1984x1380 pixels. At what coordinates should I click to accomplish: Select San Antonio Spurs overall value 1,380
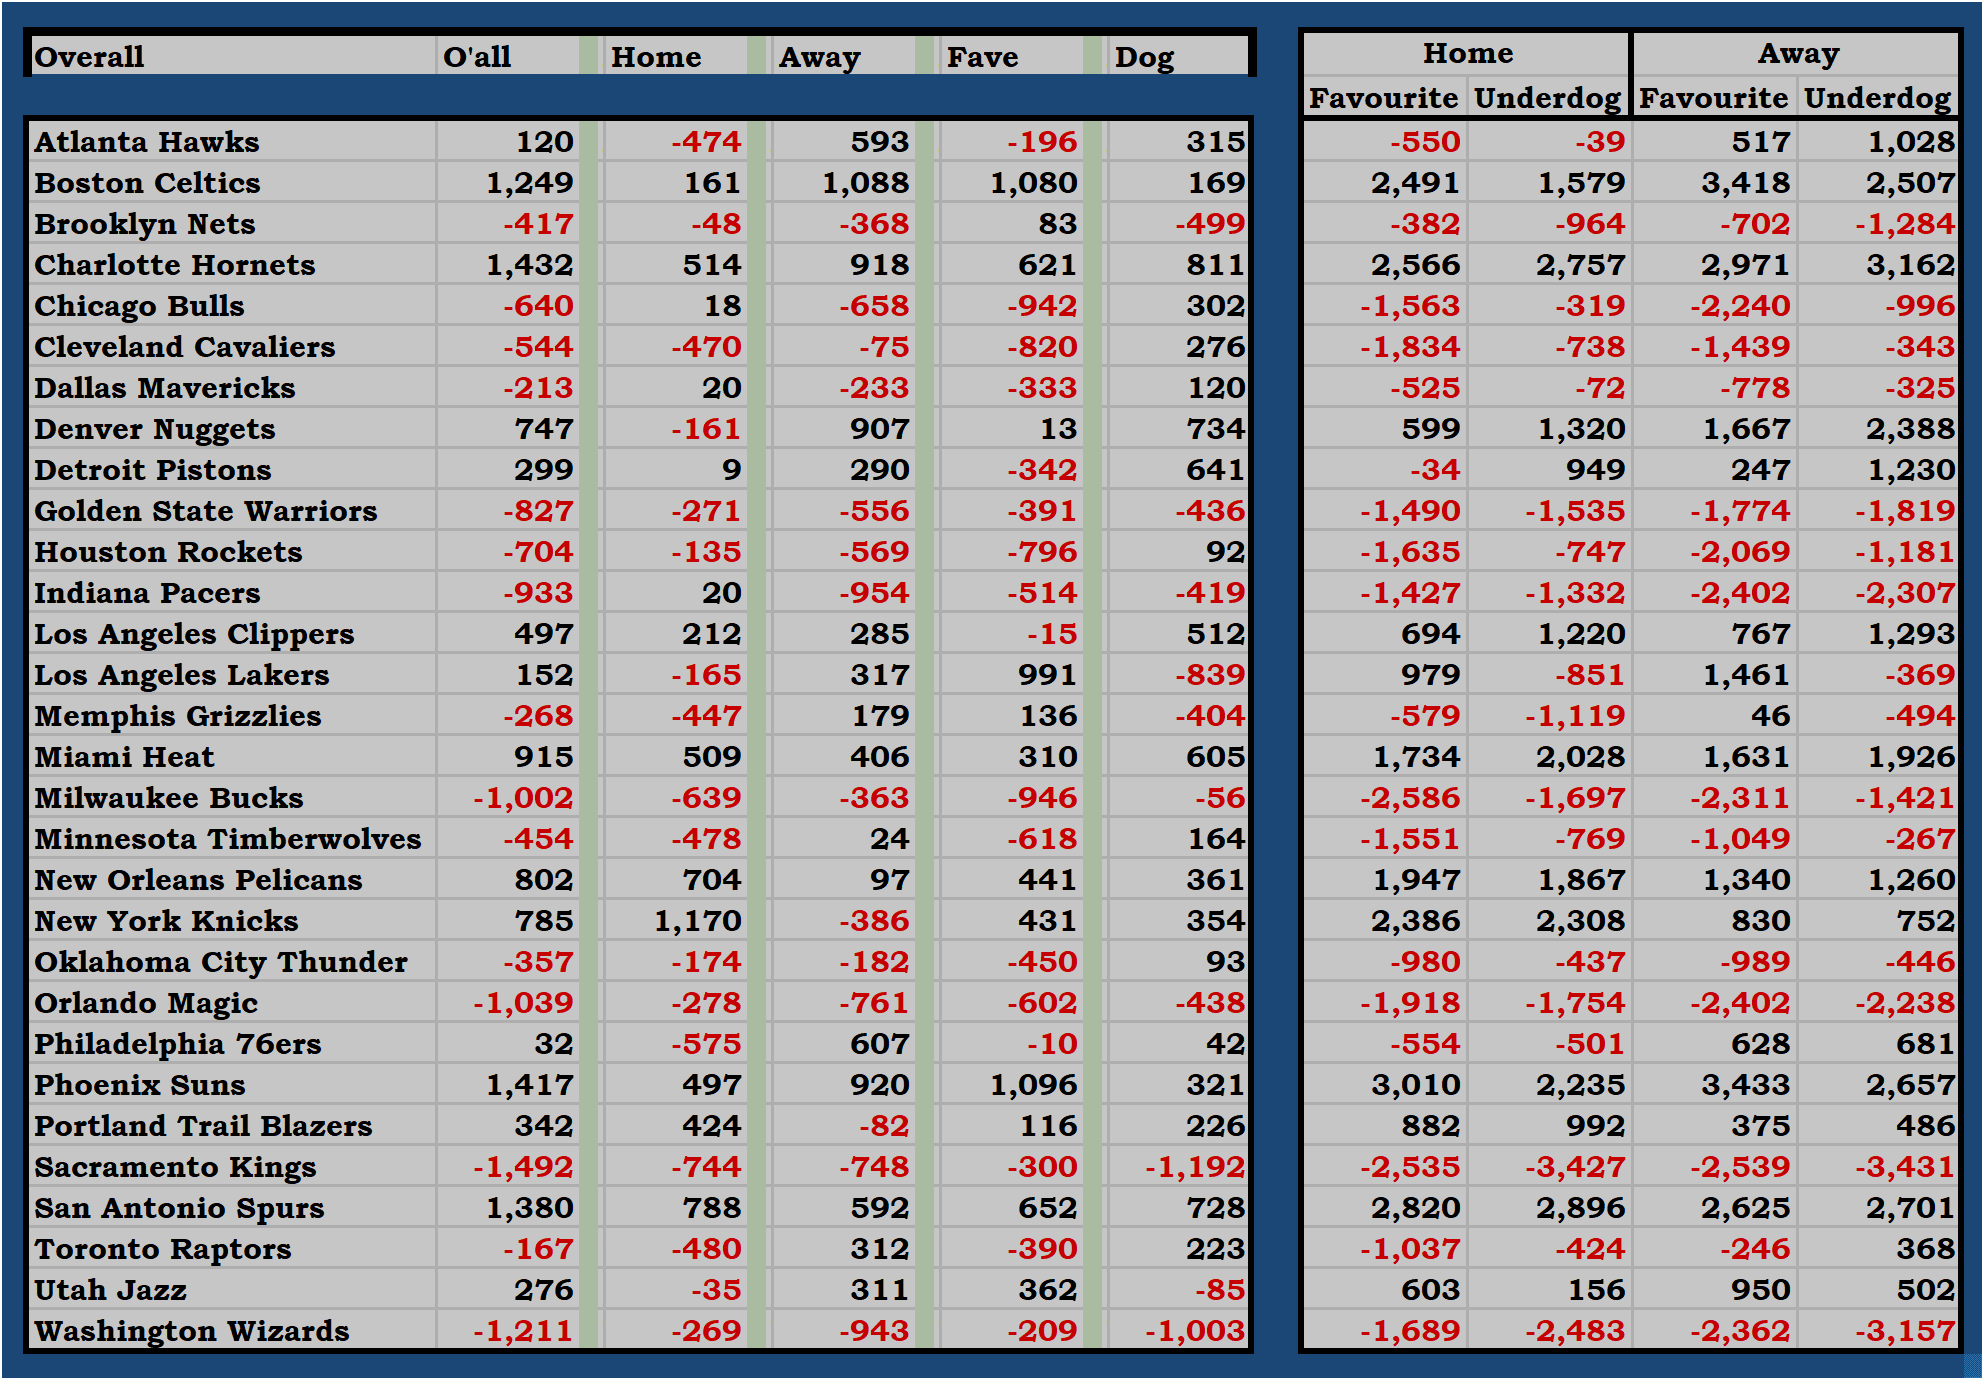(529, 1208)
